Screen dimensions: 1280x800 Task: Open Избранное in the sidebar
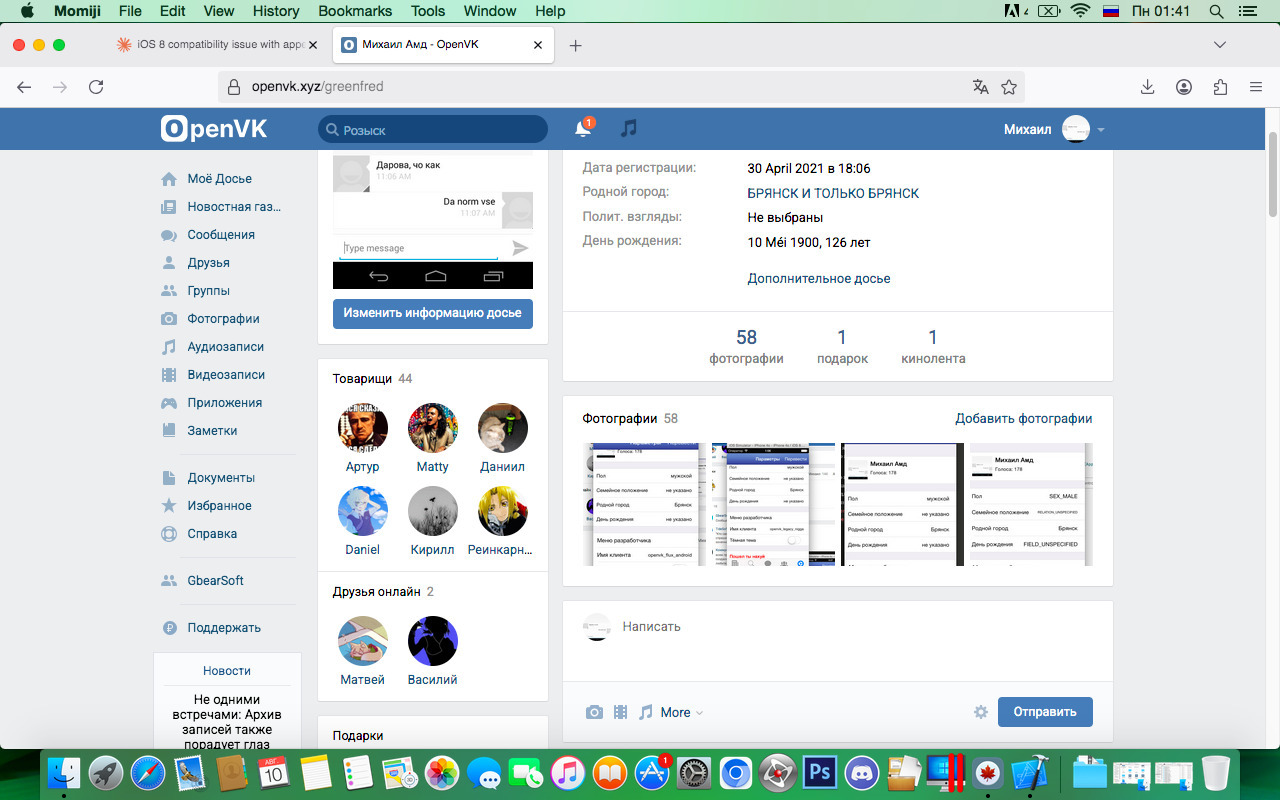[x=219, y=506]
